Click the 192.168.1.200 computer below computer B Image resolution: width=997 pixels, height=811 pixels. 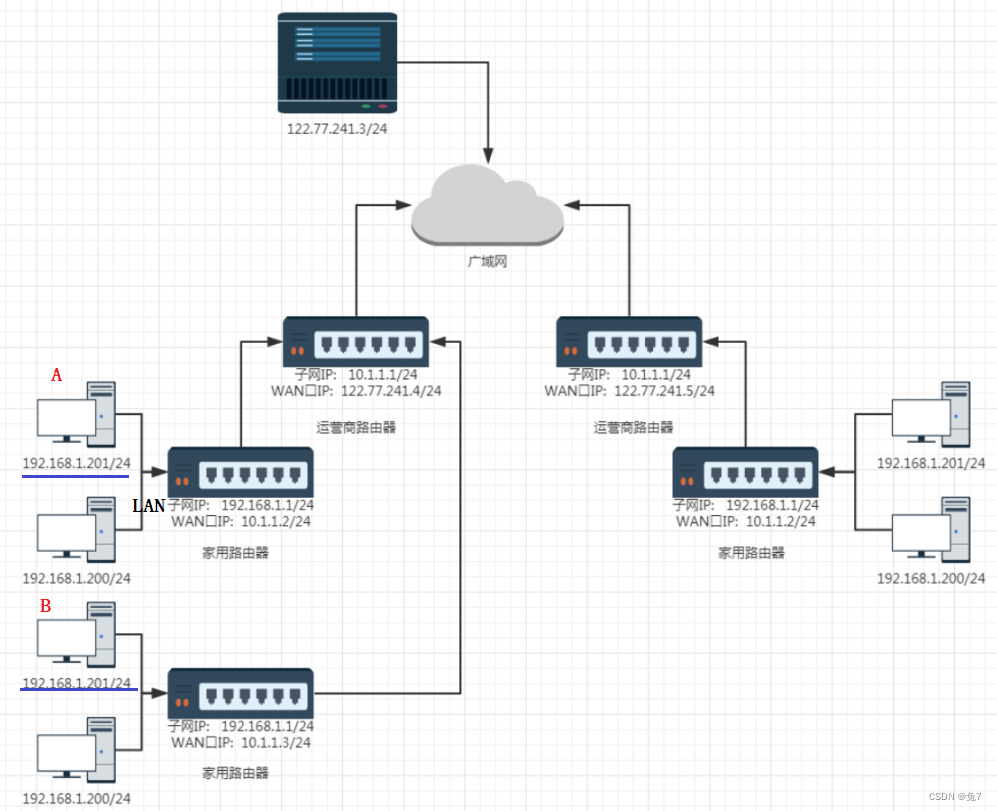76,750
